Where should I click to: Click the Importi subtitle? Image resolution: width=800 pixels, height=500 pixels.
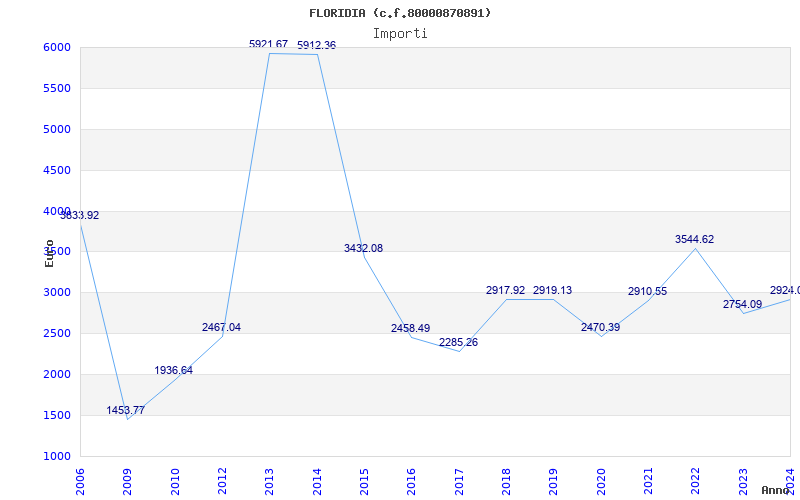coord(400,34)
